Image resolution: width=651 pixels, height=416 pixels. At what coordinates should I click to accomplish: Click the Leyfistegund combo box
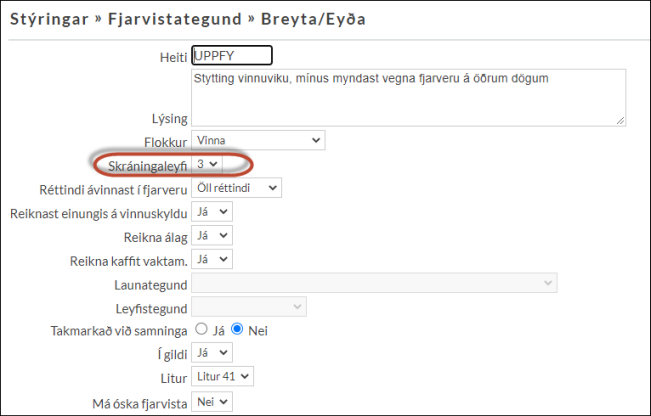tap(249, 306)
